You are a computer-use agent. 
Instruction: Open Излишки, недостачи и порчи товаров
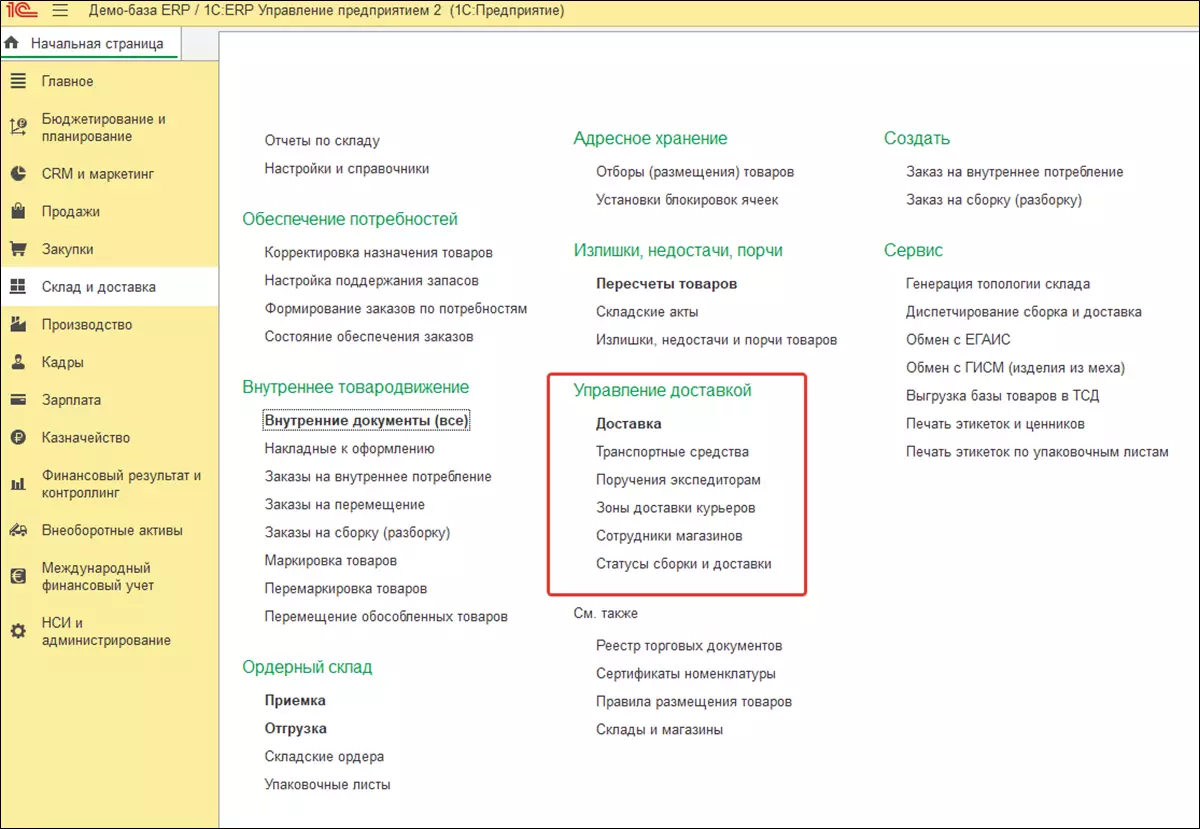pyautogui.click(x=716, y=340)
